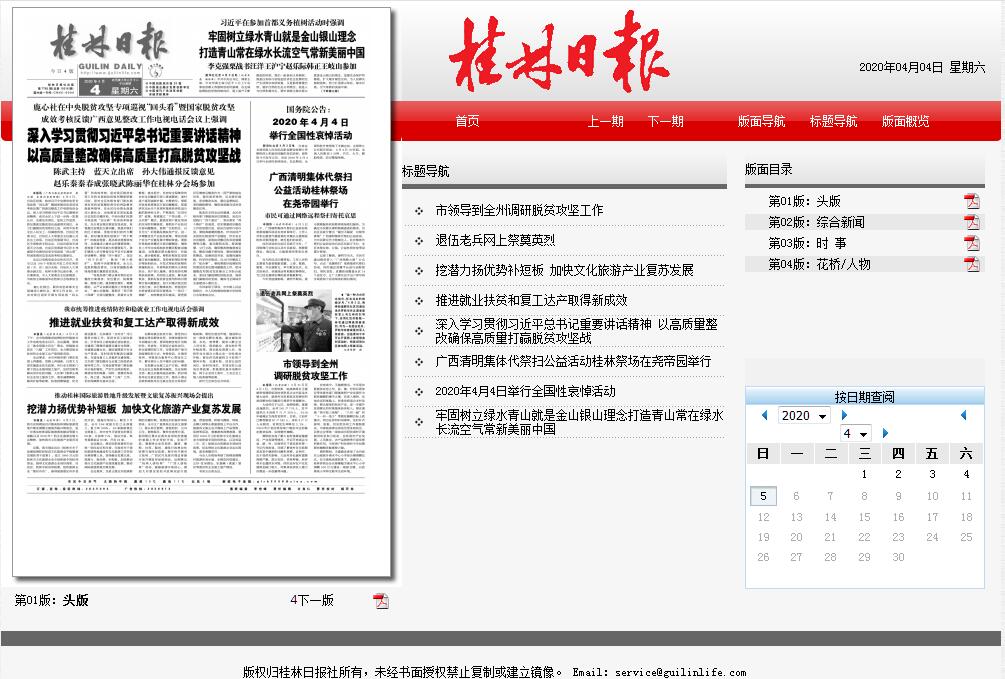This screenshot has height=679, width=1005.
Task: Click the previous year arrow left of 2020
Action: 765,415
